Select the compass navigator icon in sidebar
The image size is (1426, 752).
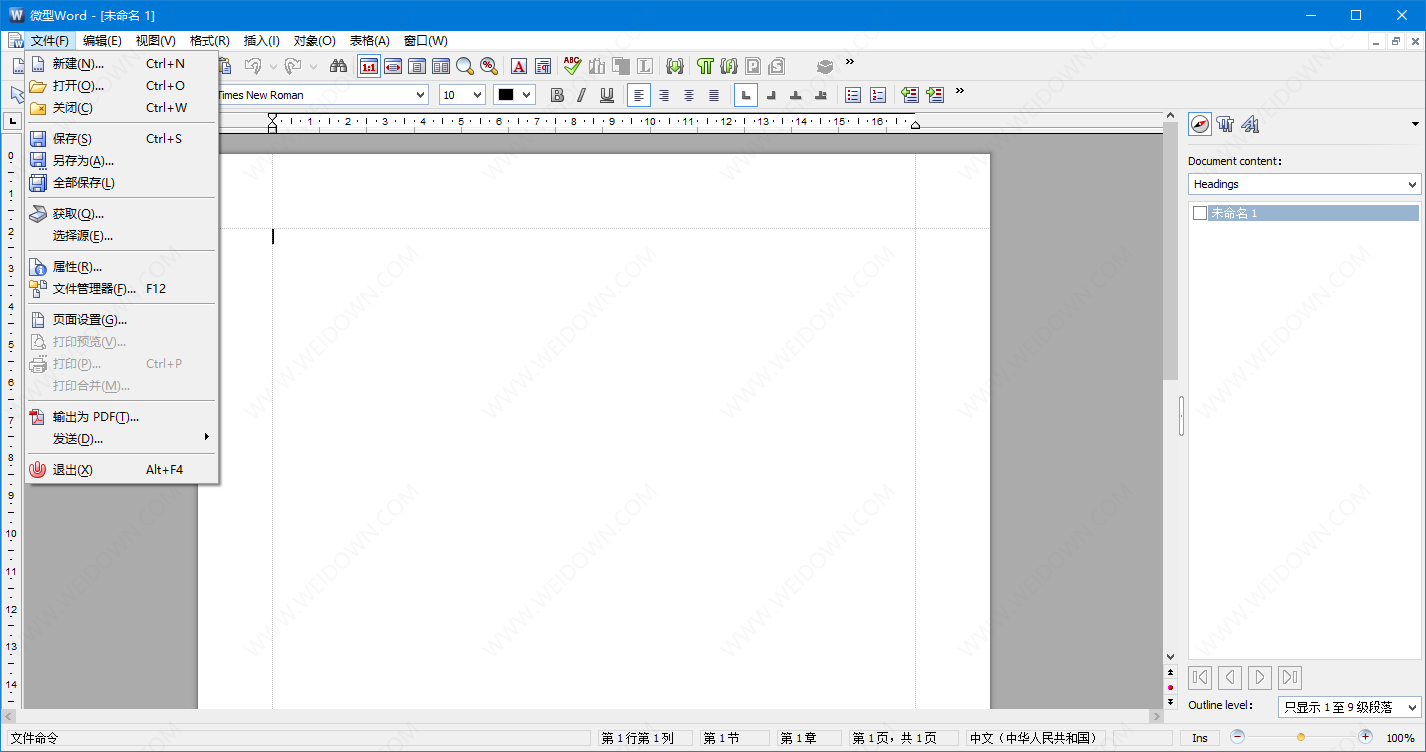pos(1200,124)
